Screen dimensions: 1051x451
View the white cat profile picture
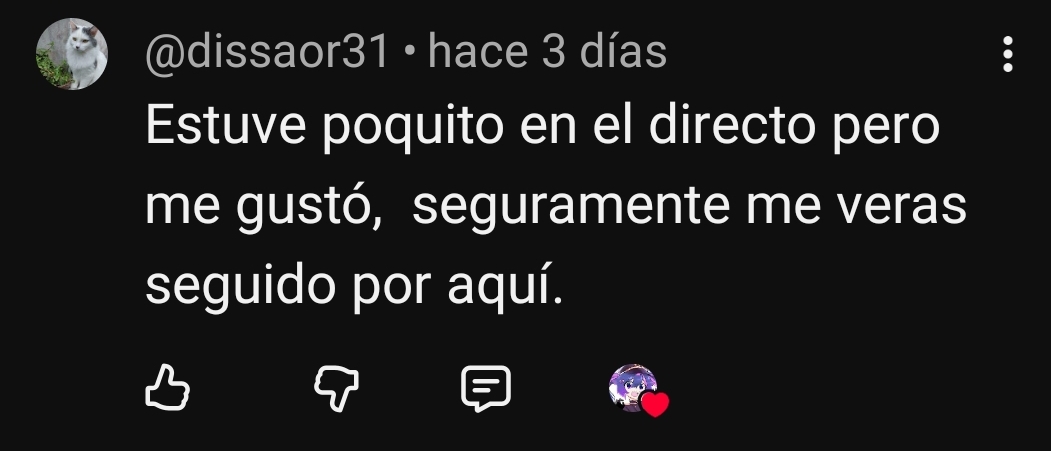click(72, 54)
